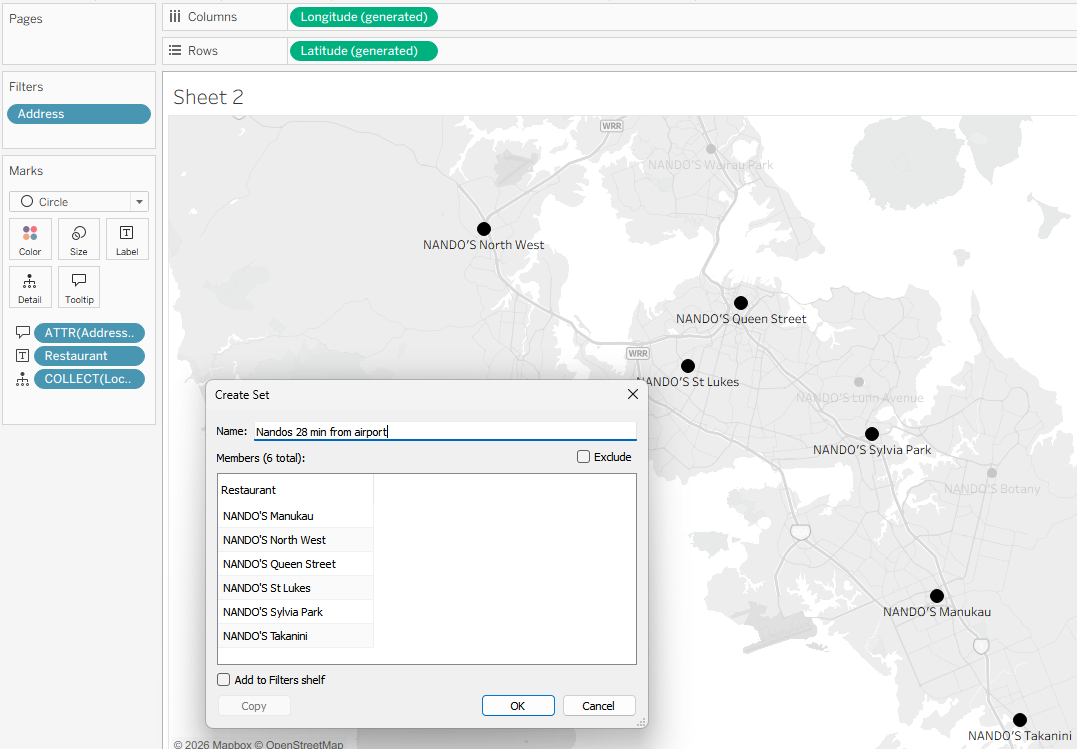Click the Address filter pill
This screenshot has height=749, width=1077.
(79, 114)
